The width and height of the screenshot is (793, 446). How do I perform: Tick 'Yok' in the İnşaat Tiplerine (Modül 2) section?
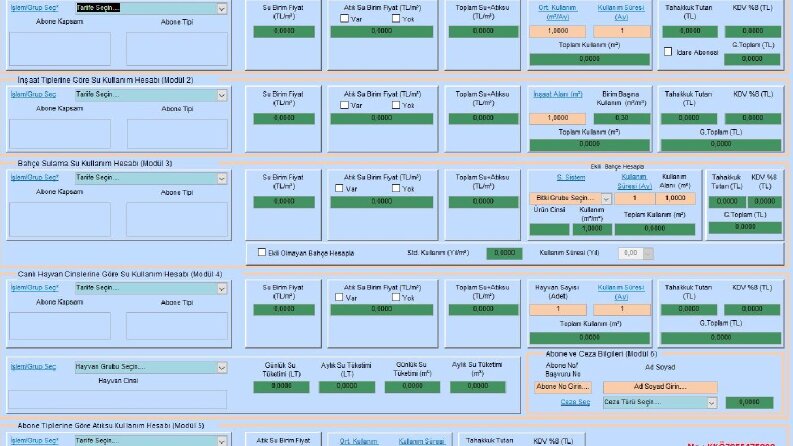point(396,105)
